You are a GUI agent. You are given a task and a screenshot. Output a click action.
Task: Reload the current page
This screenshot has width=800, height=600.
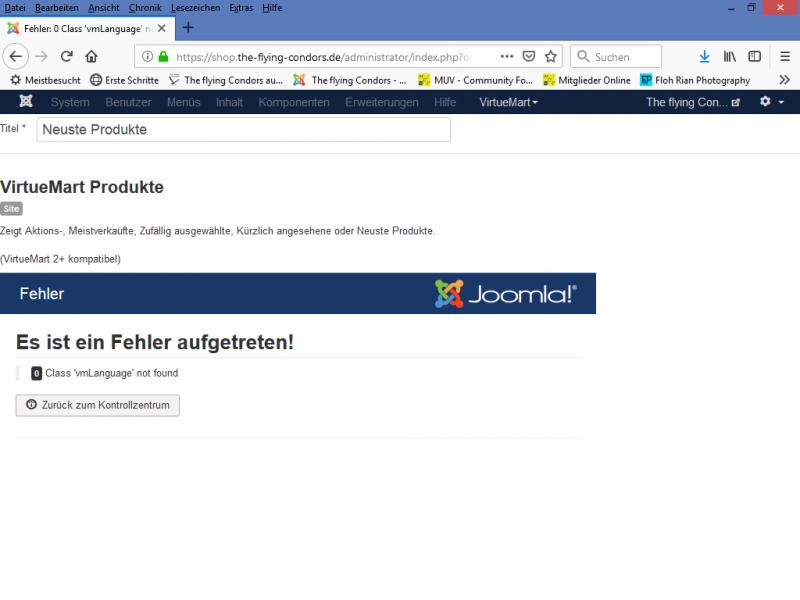pyautogui.click(x=67, y=57)
